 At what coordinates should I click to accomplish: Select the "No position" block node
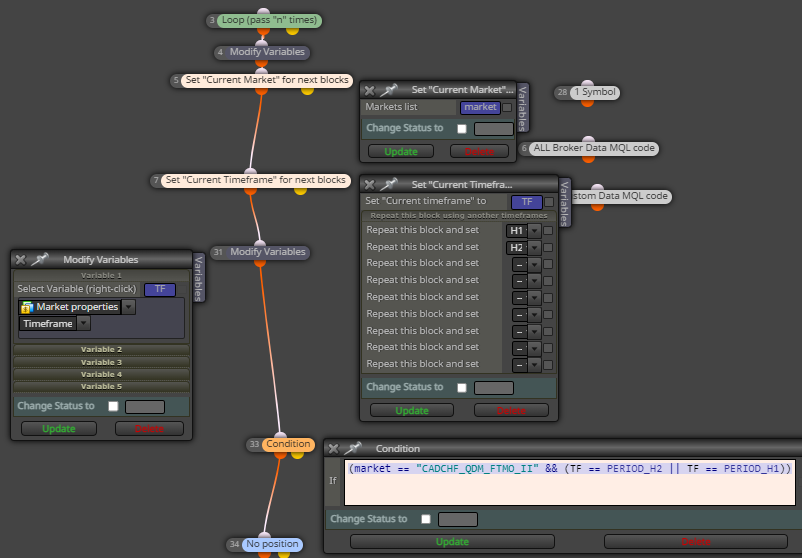pos(273,544)
